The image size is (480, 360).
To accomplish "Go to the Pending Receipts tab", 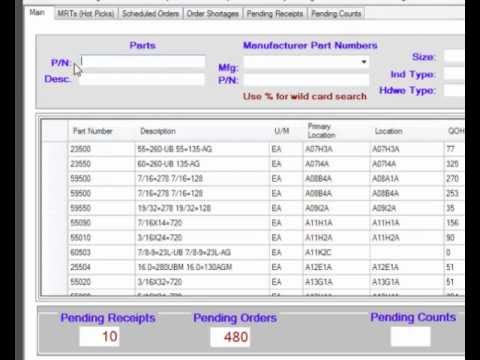I will pos(275,14).
